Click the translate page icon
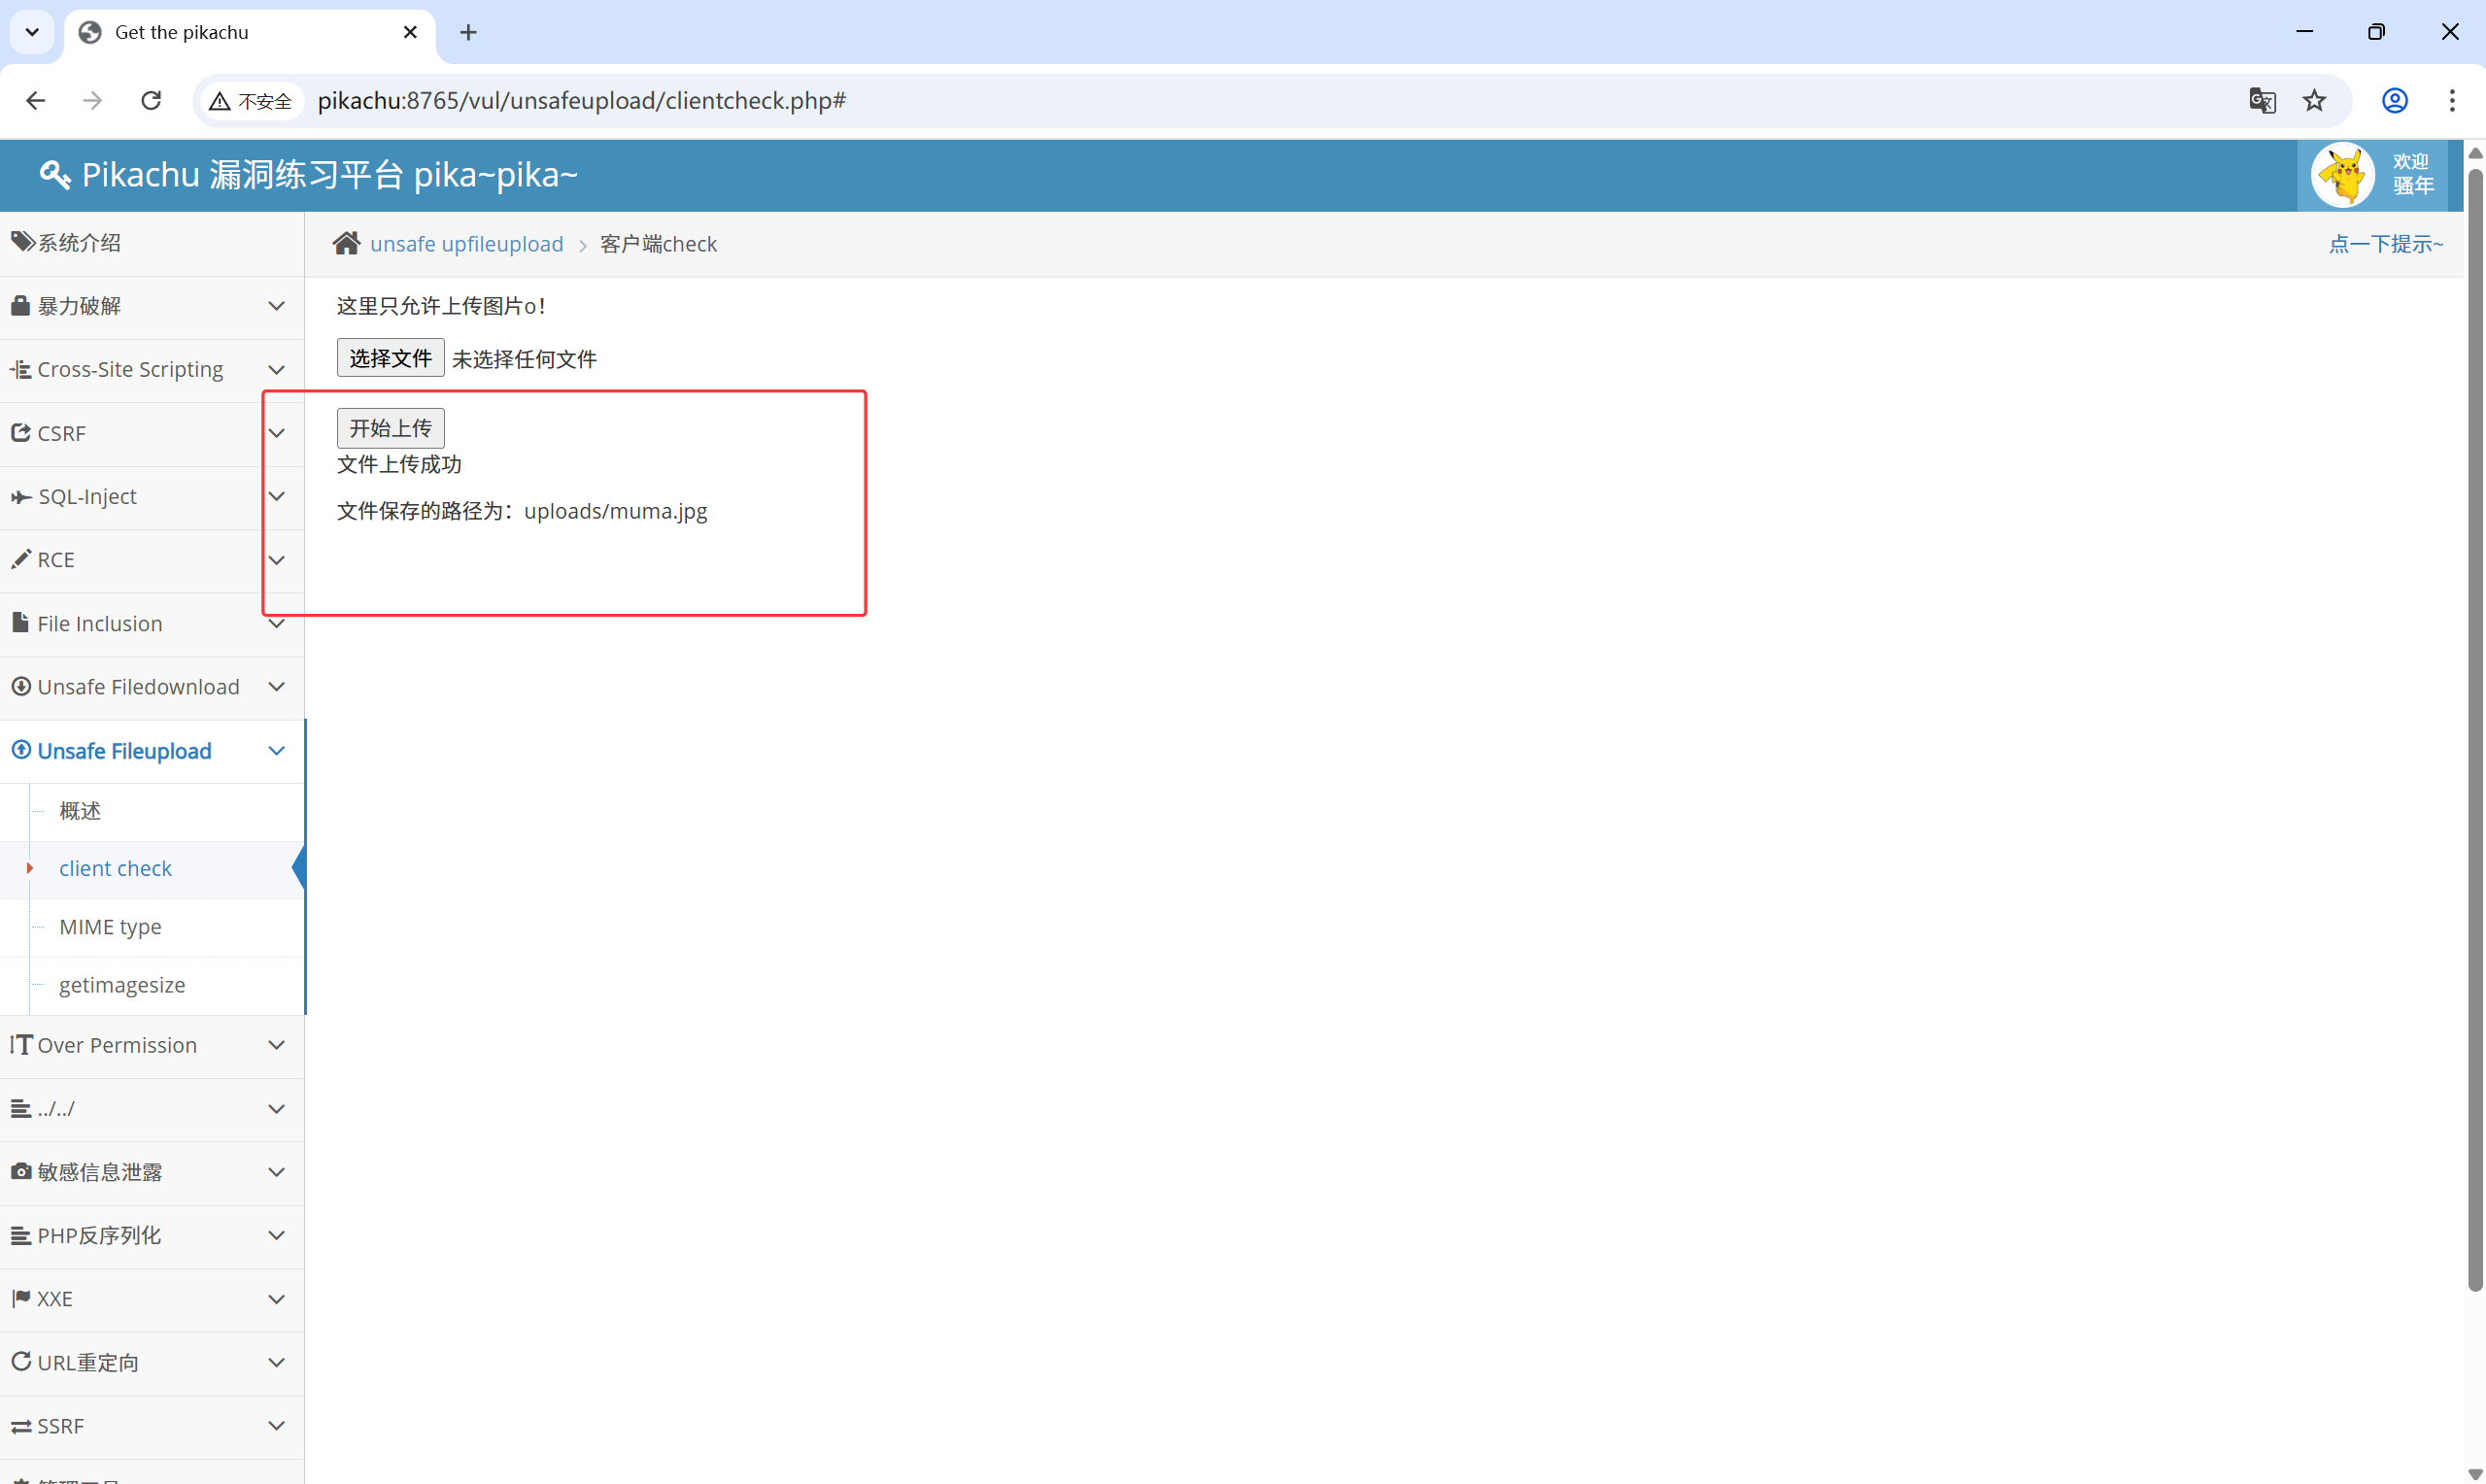Viewport: 2486px width, 1484px height. click(x=2262, y=100)
